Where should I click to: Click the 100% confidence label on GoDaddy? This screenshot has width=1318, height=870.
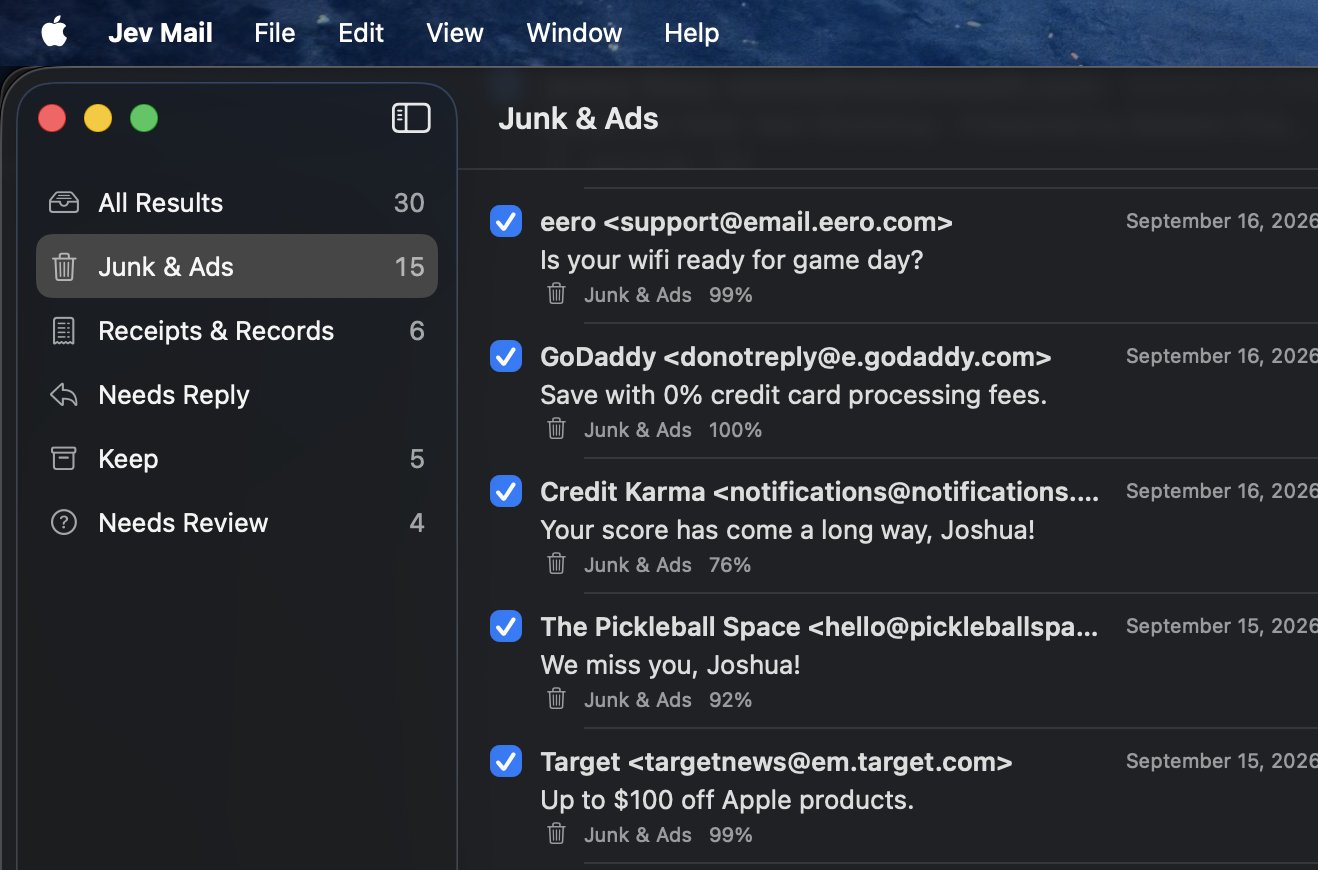[735, 430]
